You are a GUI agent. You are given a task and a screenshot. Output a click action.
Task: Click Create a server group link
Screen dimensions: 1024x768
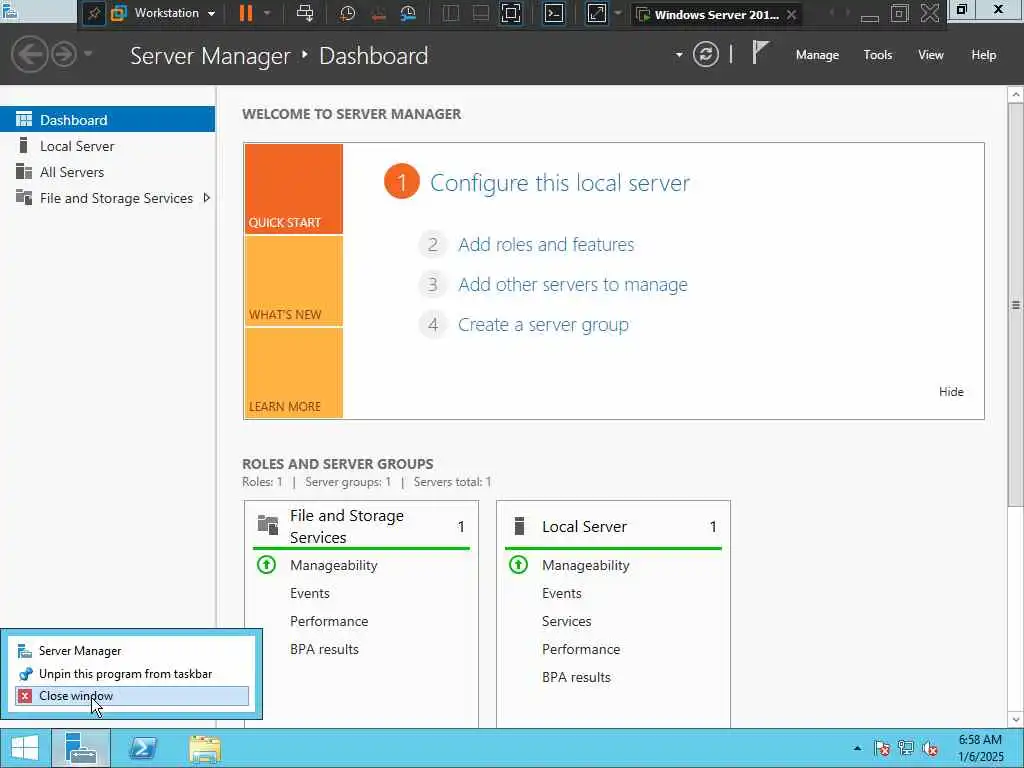(x=543, y=325)
